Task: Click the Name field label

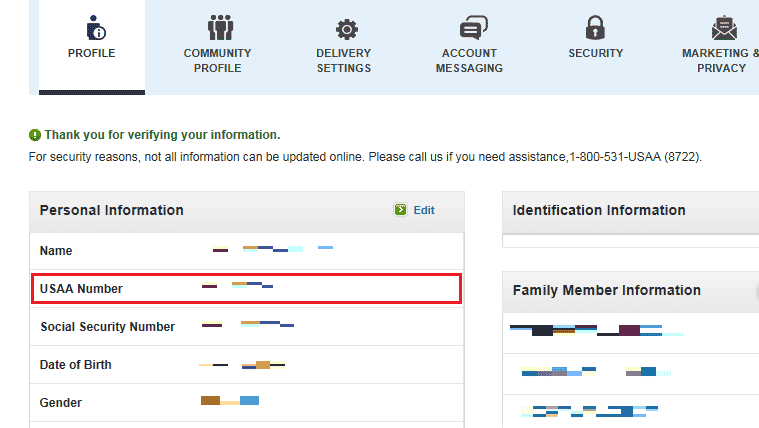Action: (56, 251)
